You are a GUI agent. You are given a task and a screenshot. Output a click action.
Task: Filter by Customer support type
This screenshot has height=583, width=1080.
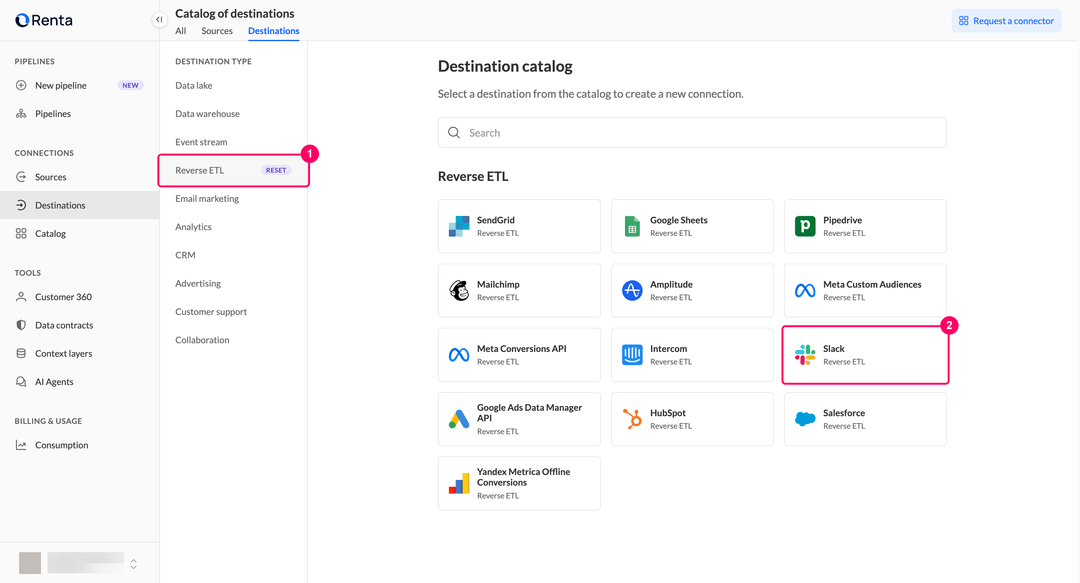pyautogui.click(x=211, y=311)
